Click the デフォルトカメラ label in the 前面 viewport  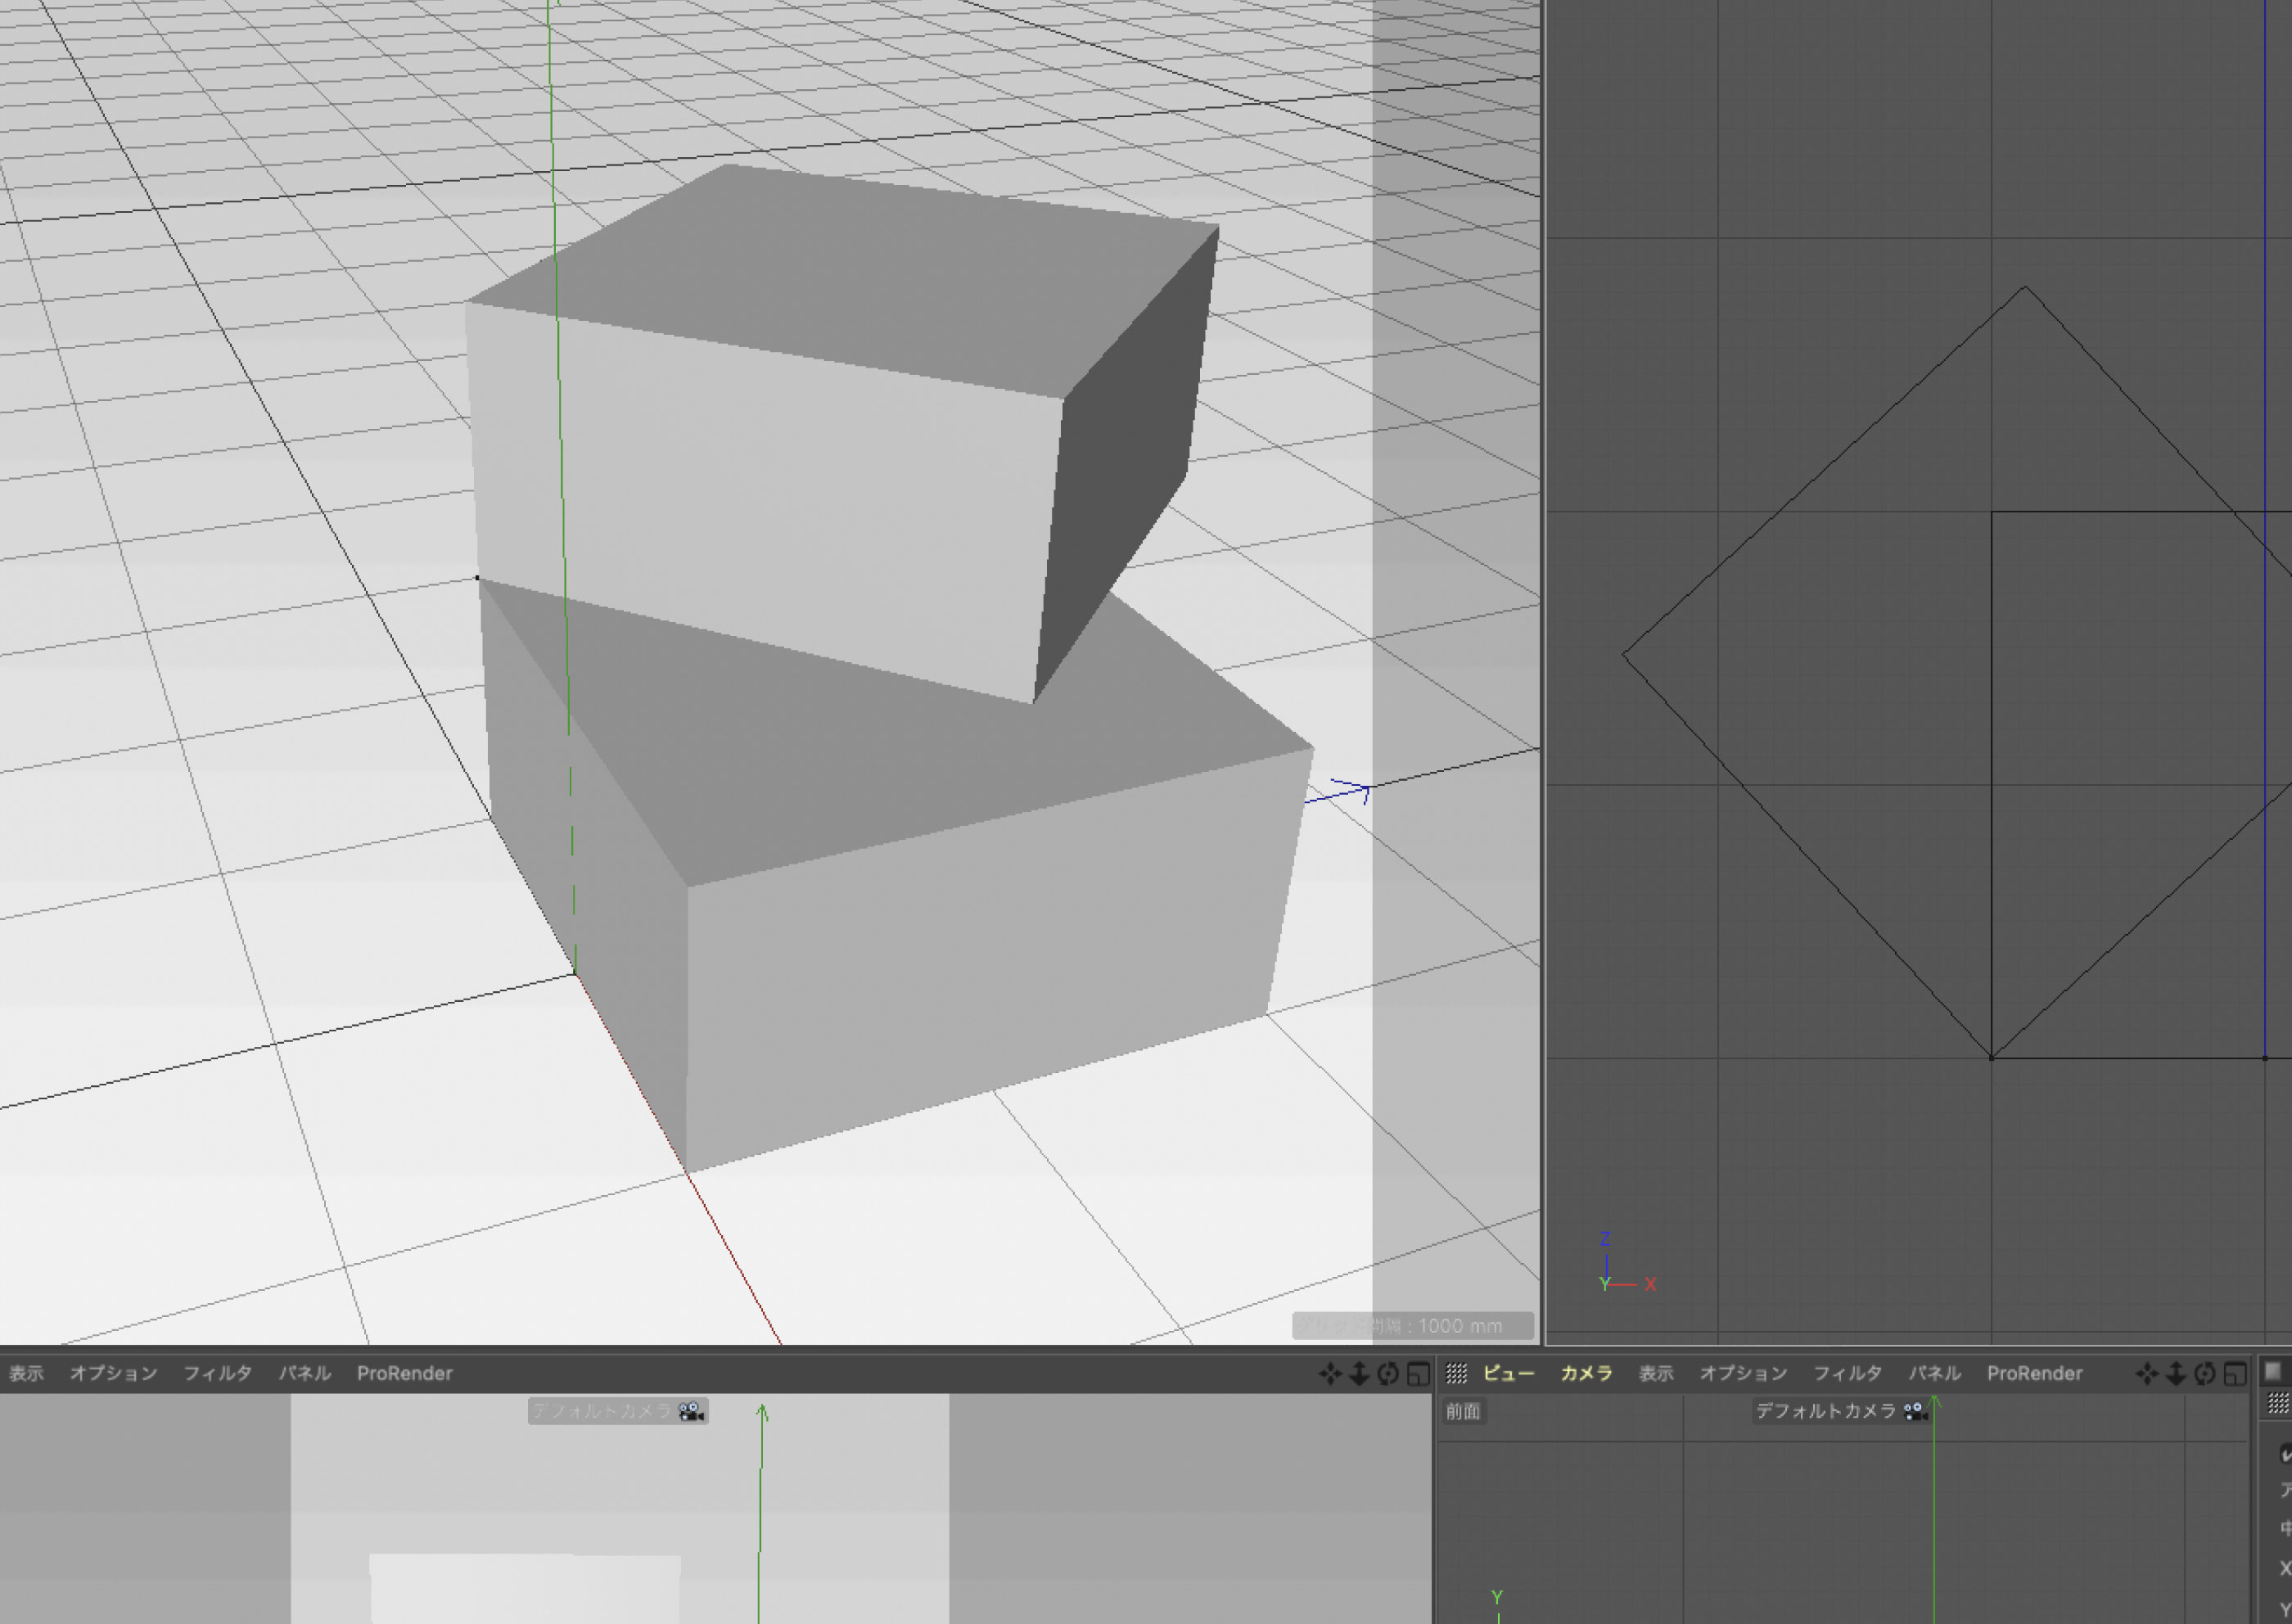[x=1826, y=1411]
